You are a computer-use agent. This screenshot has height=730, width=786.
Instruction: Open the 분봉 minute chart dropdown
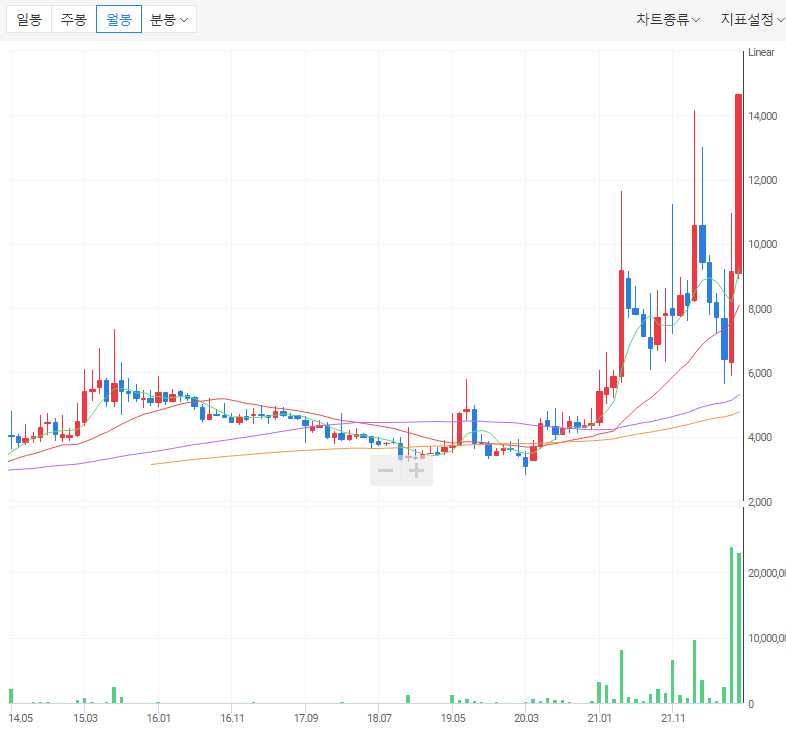click(169, 20)
